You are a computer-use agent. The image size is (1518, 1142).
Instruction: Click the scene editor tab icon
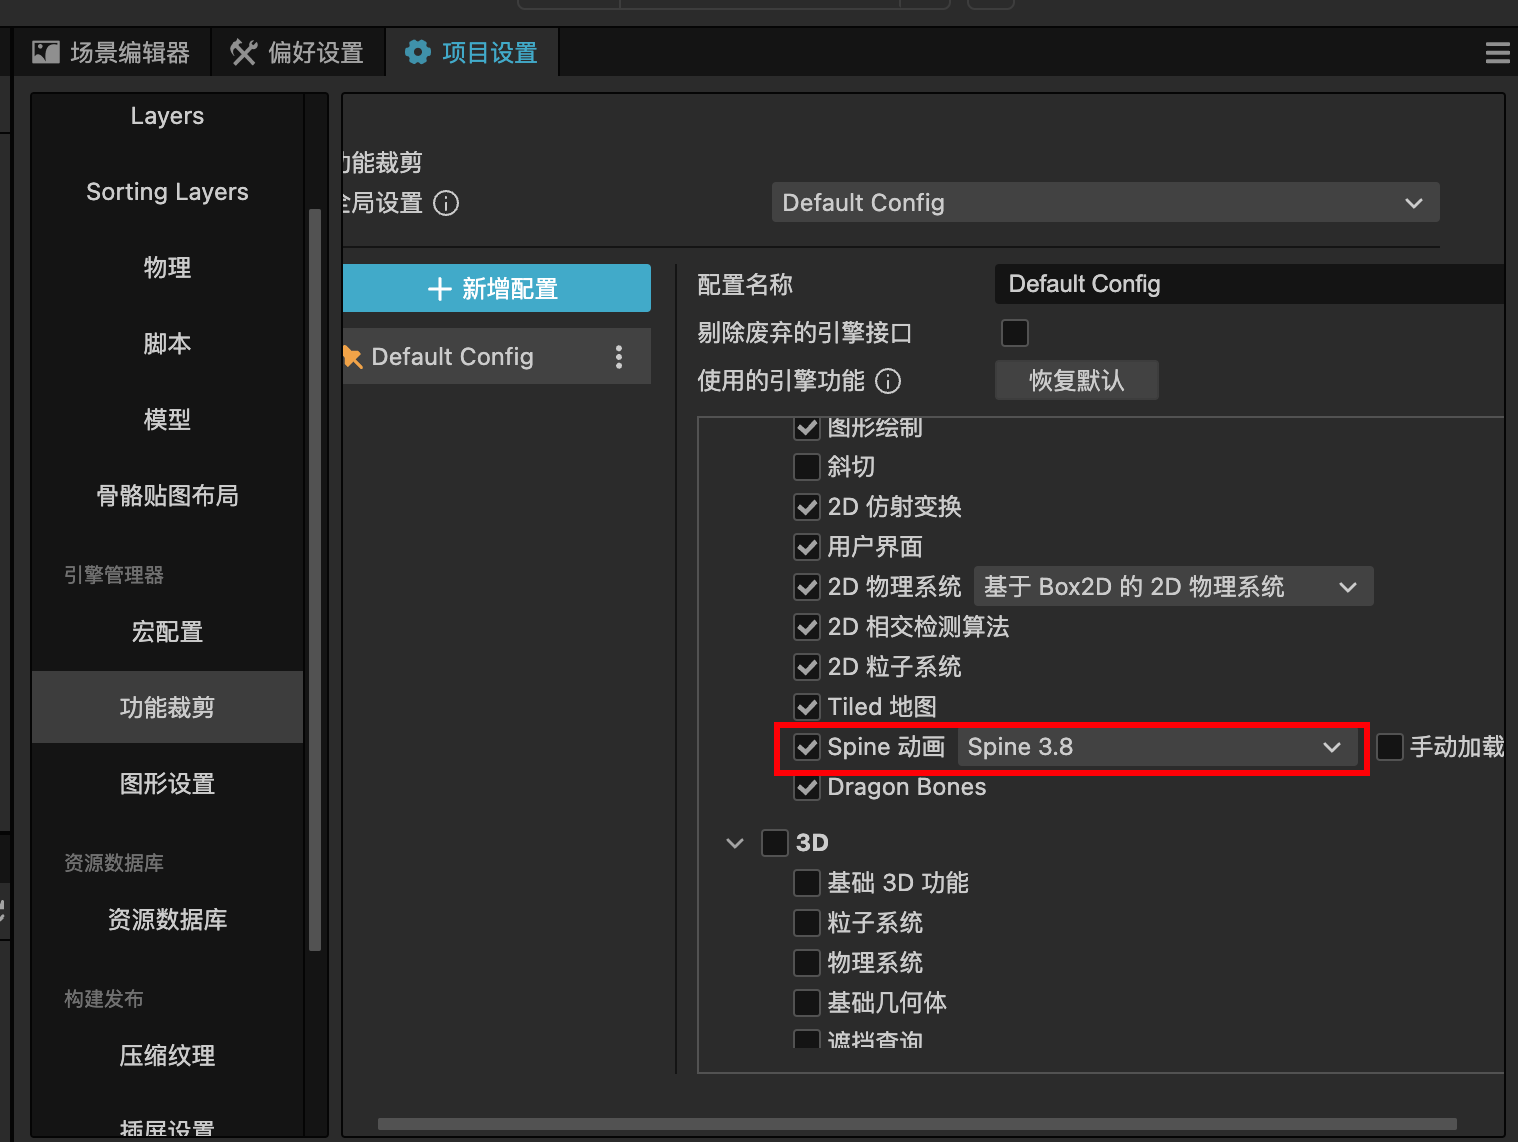click(46, 52)
